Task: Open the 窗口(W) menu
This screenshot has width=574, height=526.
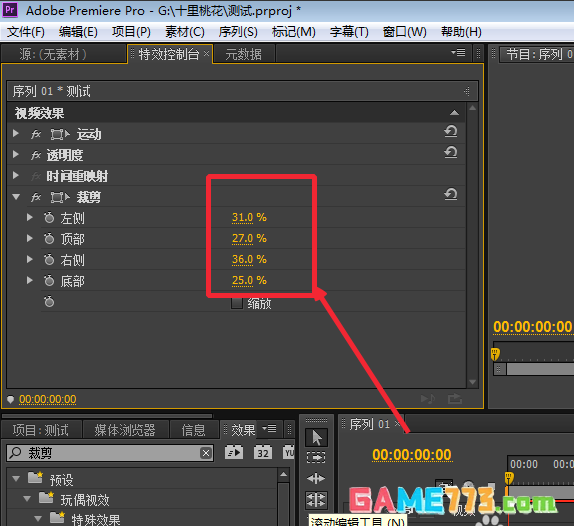Action: (x=405, y=32)
